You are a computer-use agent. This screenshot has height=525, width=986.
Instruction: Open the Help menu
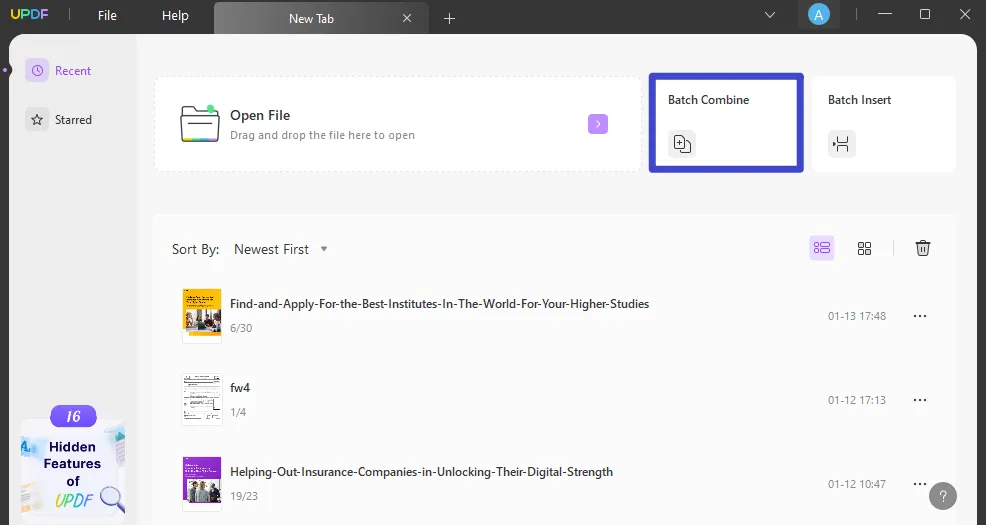tap(175, 16)
